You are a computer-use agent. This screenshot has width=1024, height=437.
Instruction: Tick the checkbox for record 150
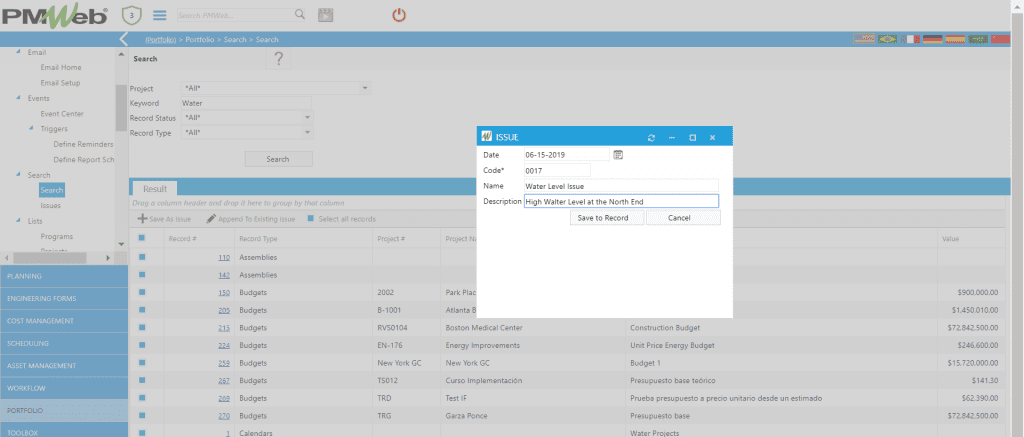coord(142,292)
